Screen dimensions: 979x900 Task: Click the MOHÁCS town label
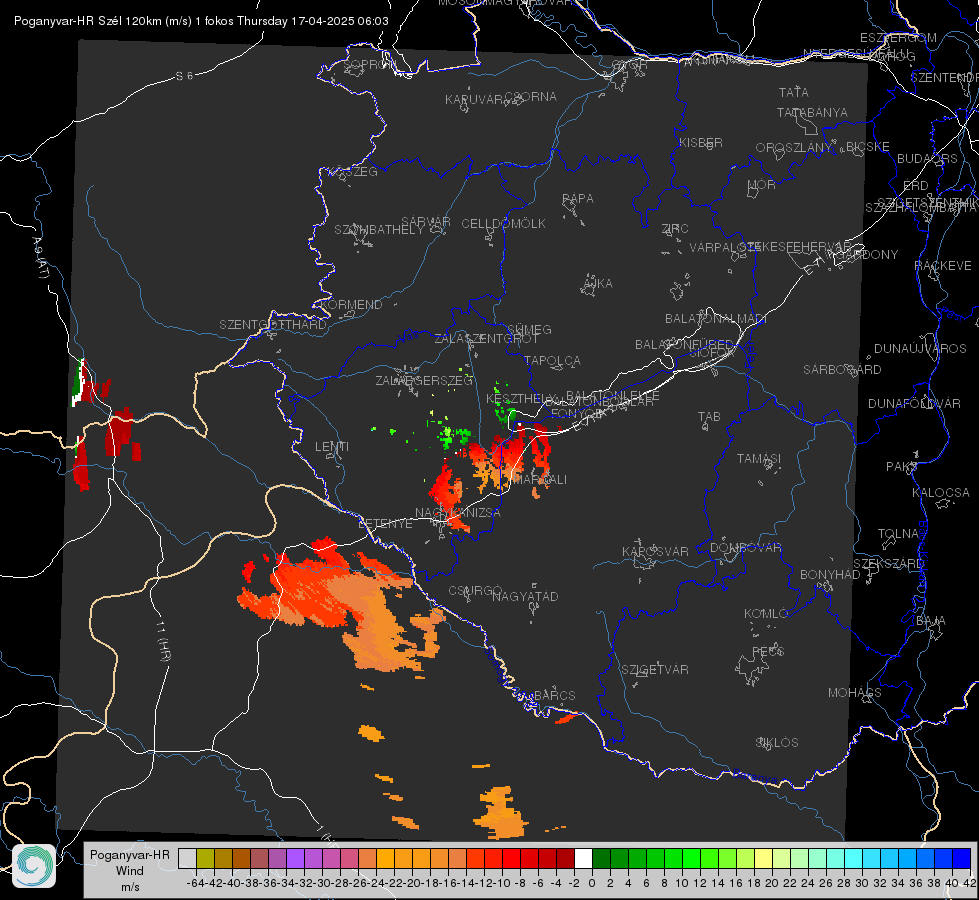(855, 693)
